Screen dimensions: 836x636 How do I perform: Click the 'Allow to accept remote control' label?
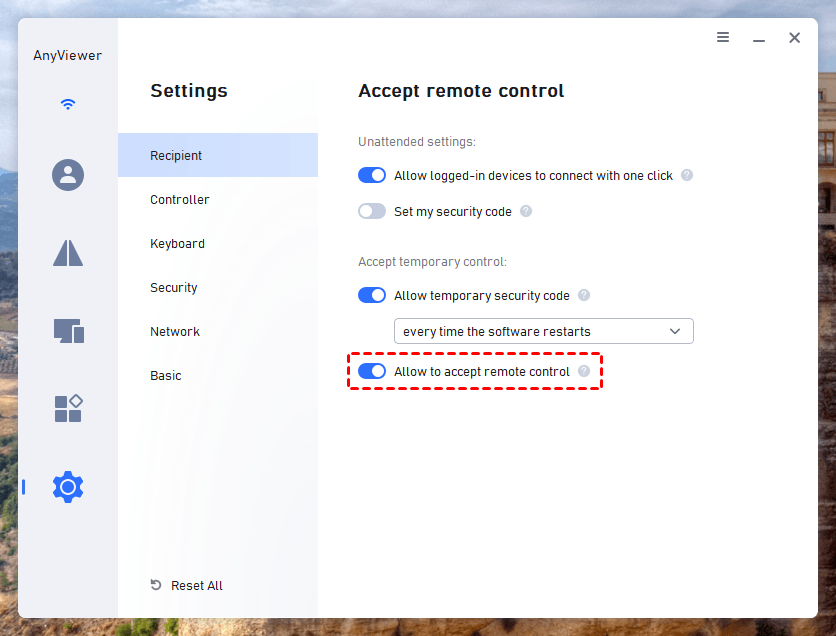point(481,372)
